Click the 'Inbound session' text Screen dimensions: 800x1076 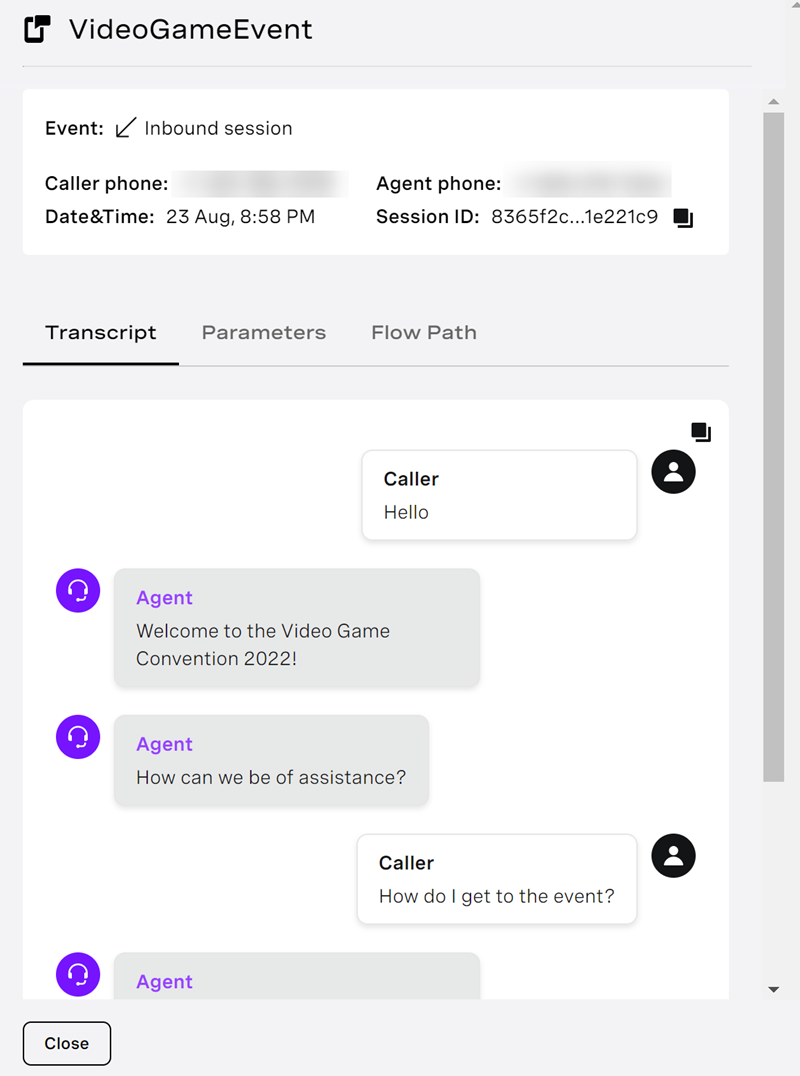[218, 128]
